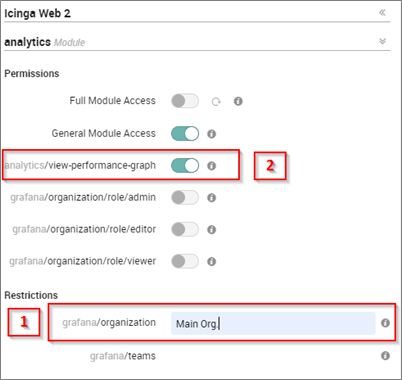Expand the analytics Module double chevron
This screenshot has height=380, width=402.
pos(382,41)
